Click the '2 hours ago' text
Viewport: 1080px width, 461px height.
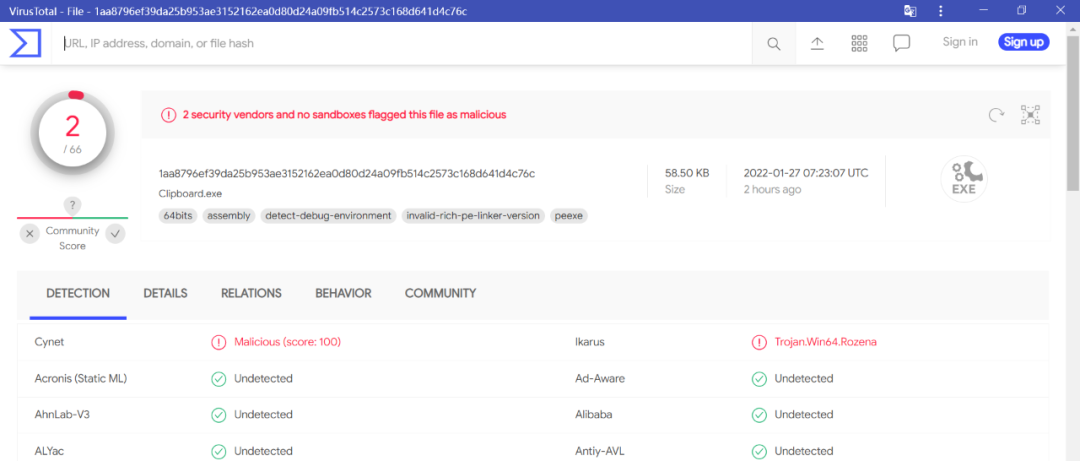point(772,189)
